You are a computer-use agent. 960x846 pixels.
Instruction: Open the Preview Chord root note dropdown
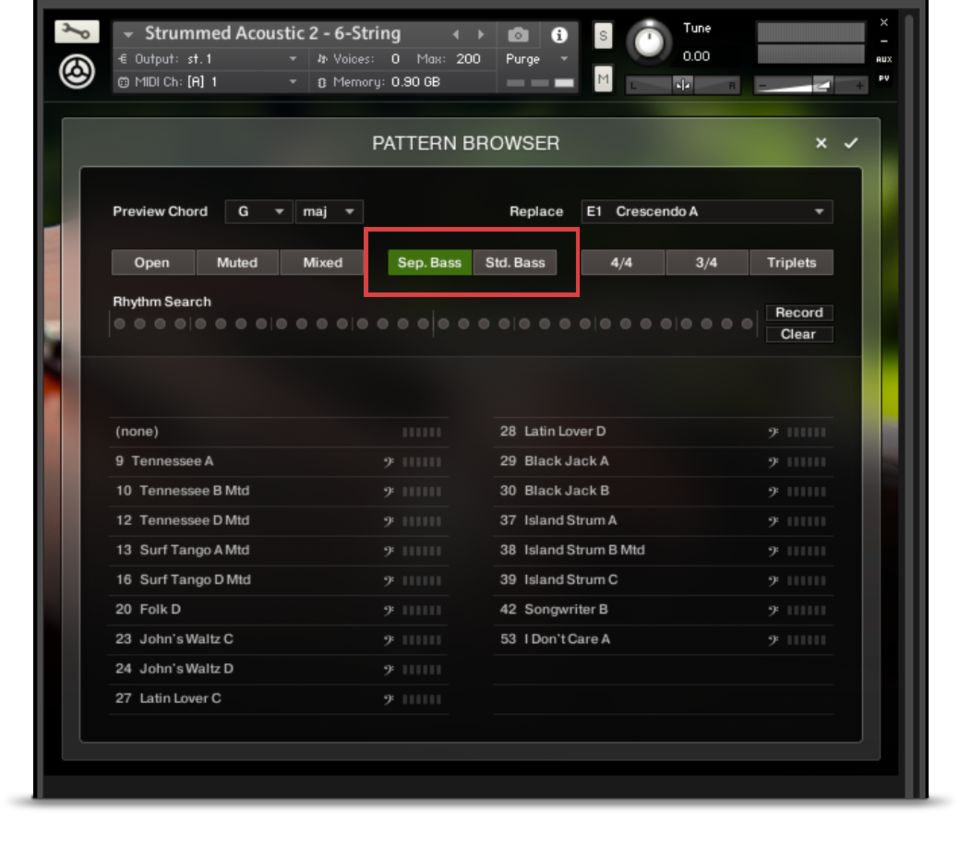pos(258,212)
